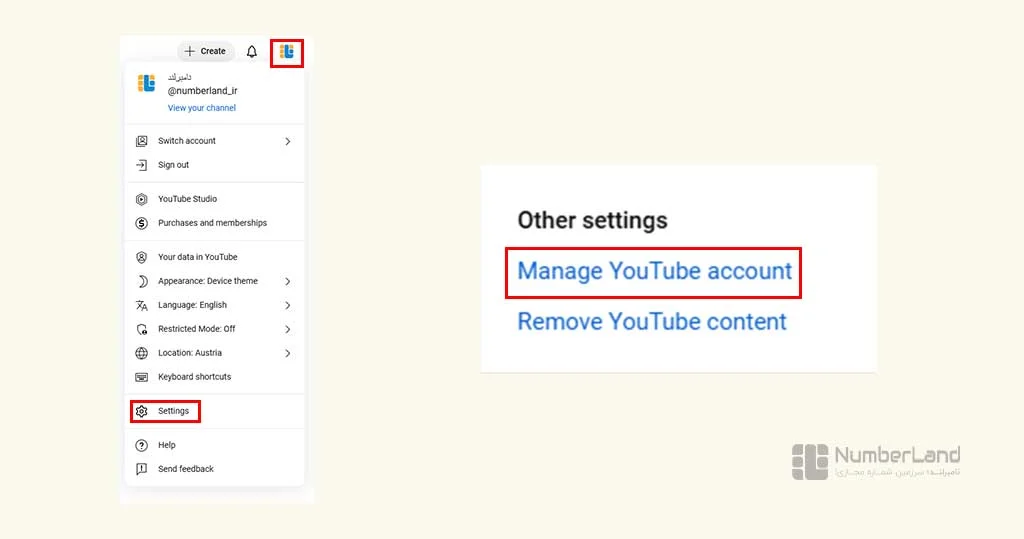
Task: Click the @numberland_ir handle text
Action: [x=202, y=91]
